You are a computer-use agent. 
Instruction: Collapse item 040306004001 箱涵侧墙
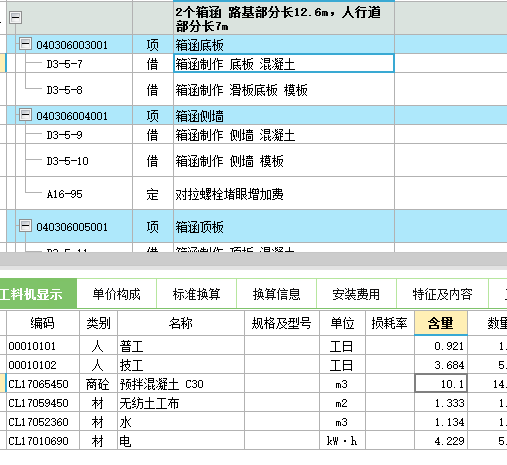click(25, 114)
